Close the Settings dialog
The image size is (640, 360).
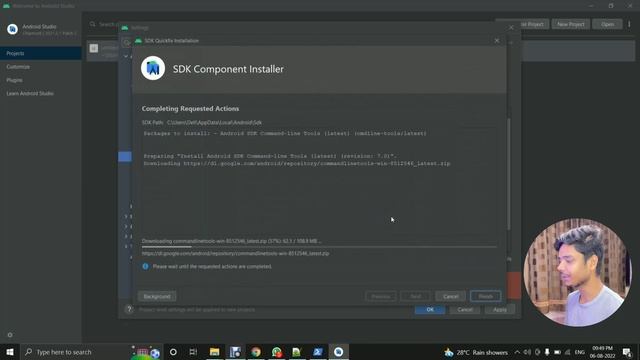point(511,27)
